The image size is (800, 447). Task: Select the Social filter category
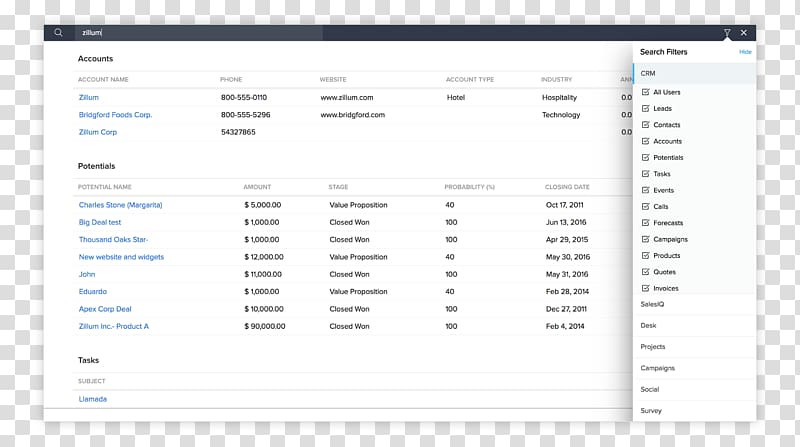coord(694,389)
